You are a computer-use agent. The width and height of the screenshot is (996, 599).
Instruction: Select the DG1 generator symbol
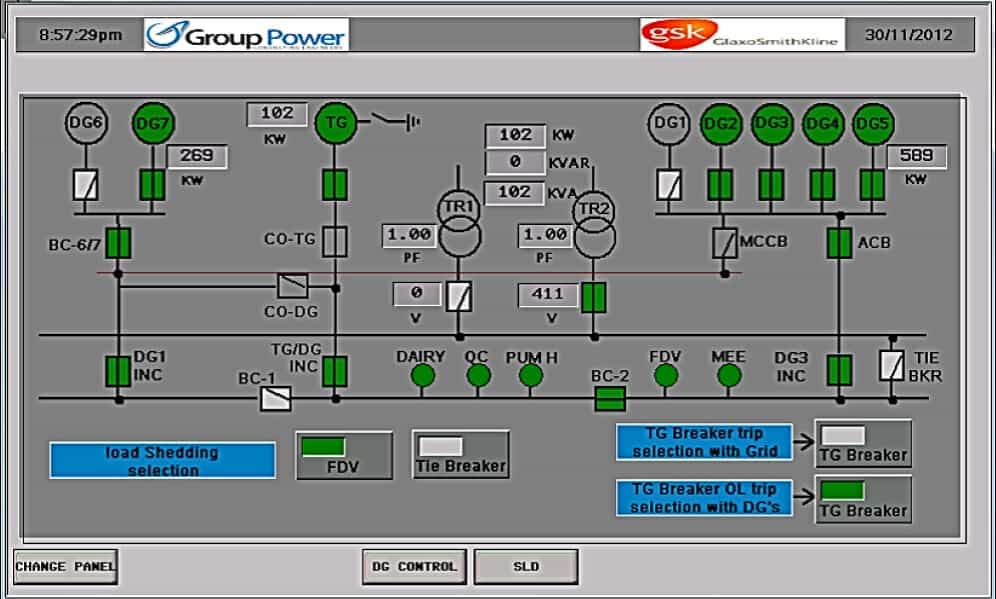(x=669, y=123)
